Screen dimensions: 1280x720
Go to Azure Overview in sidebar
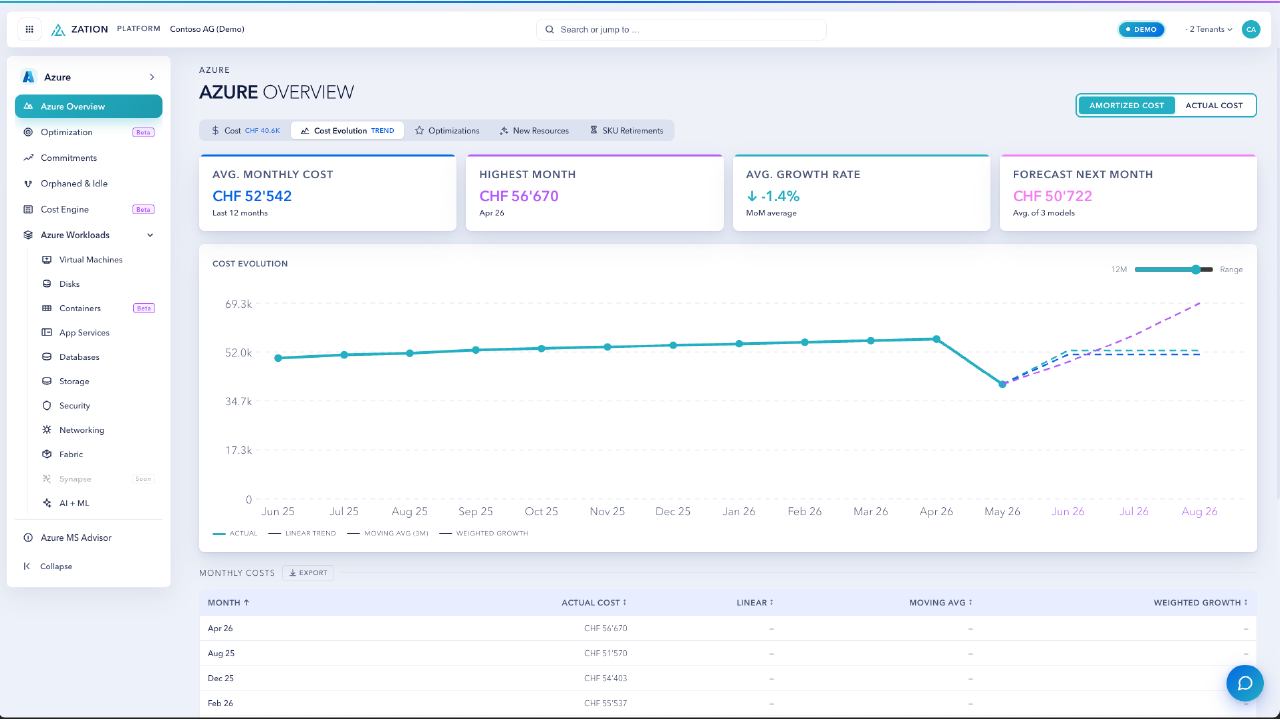coord(88,106)
